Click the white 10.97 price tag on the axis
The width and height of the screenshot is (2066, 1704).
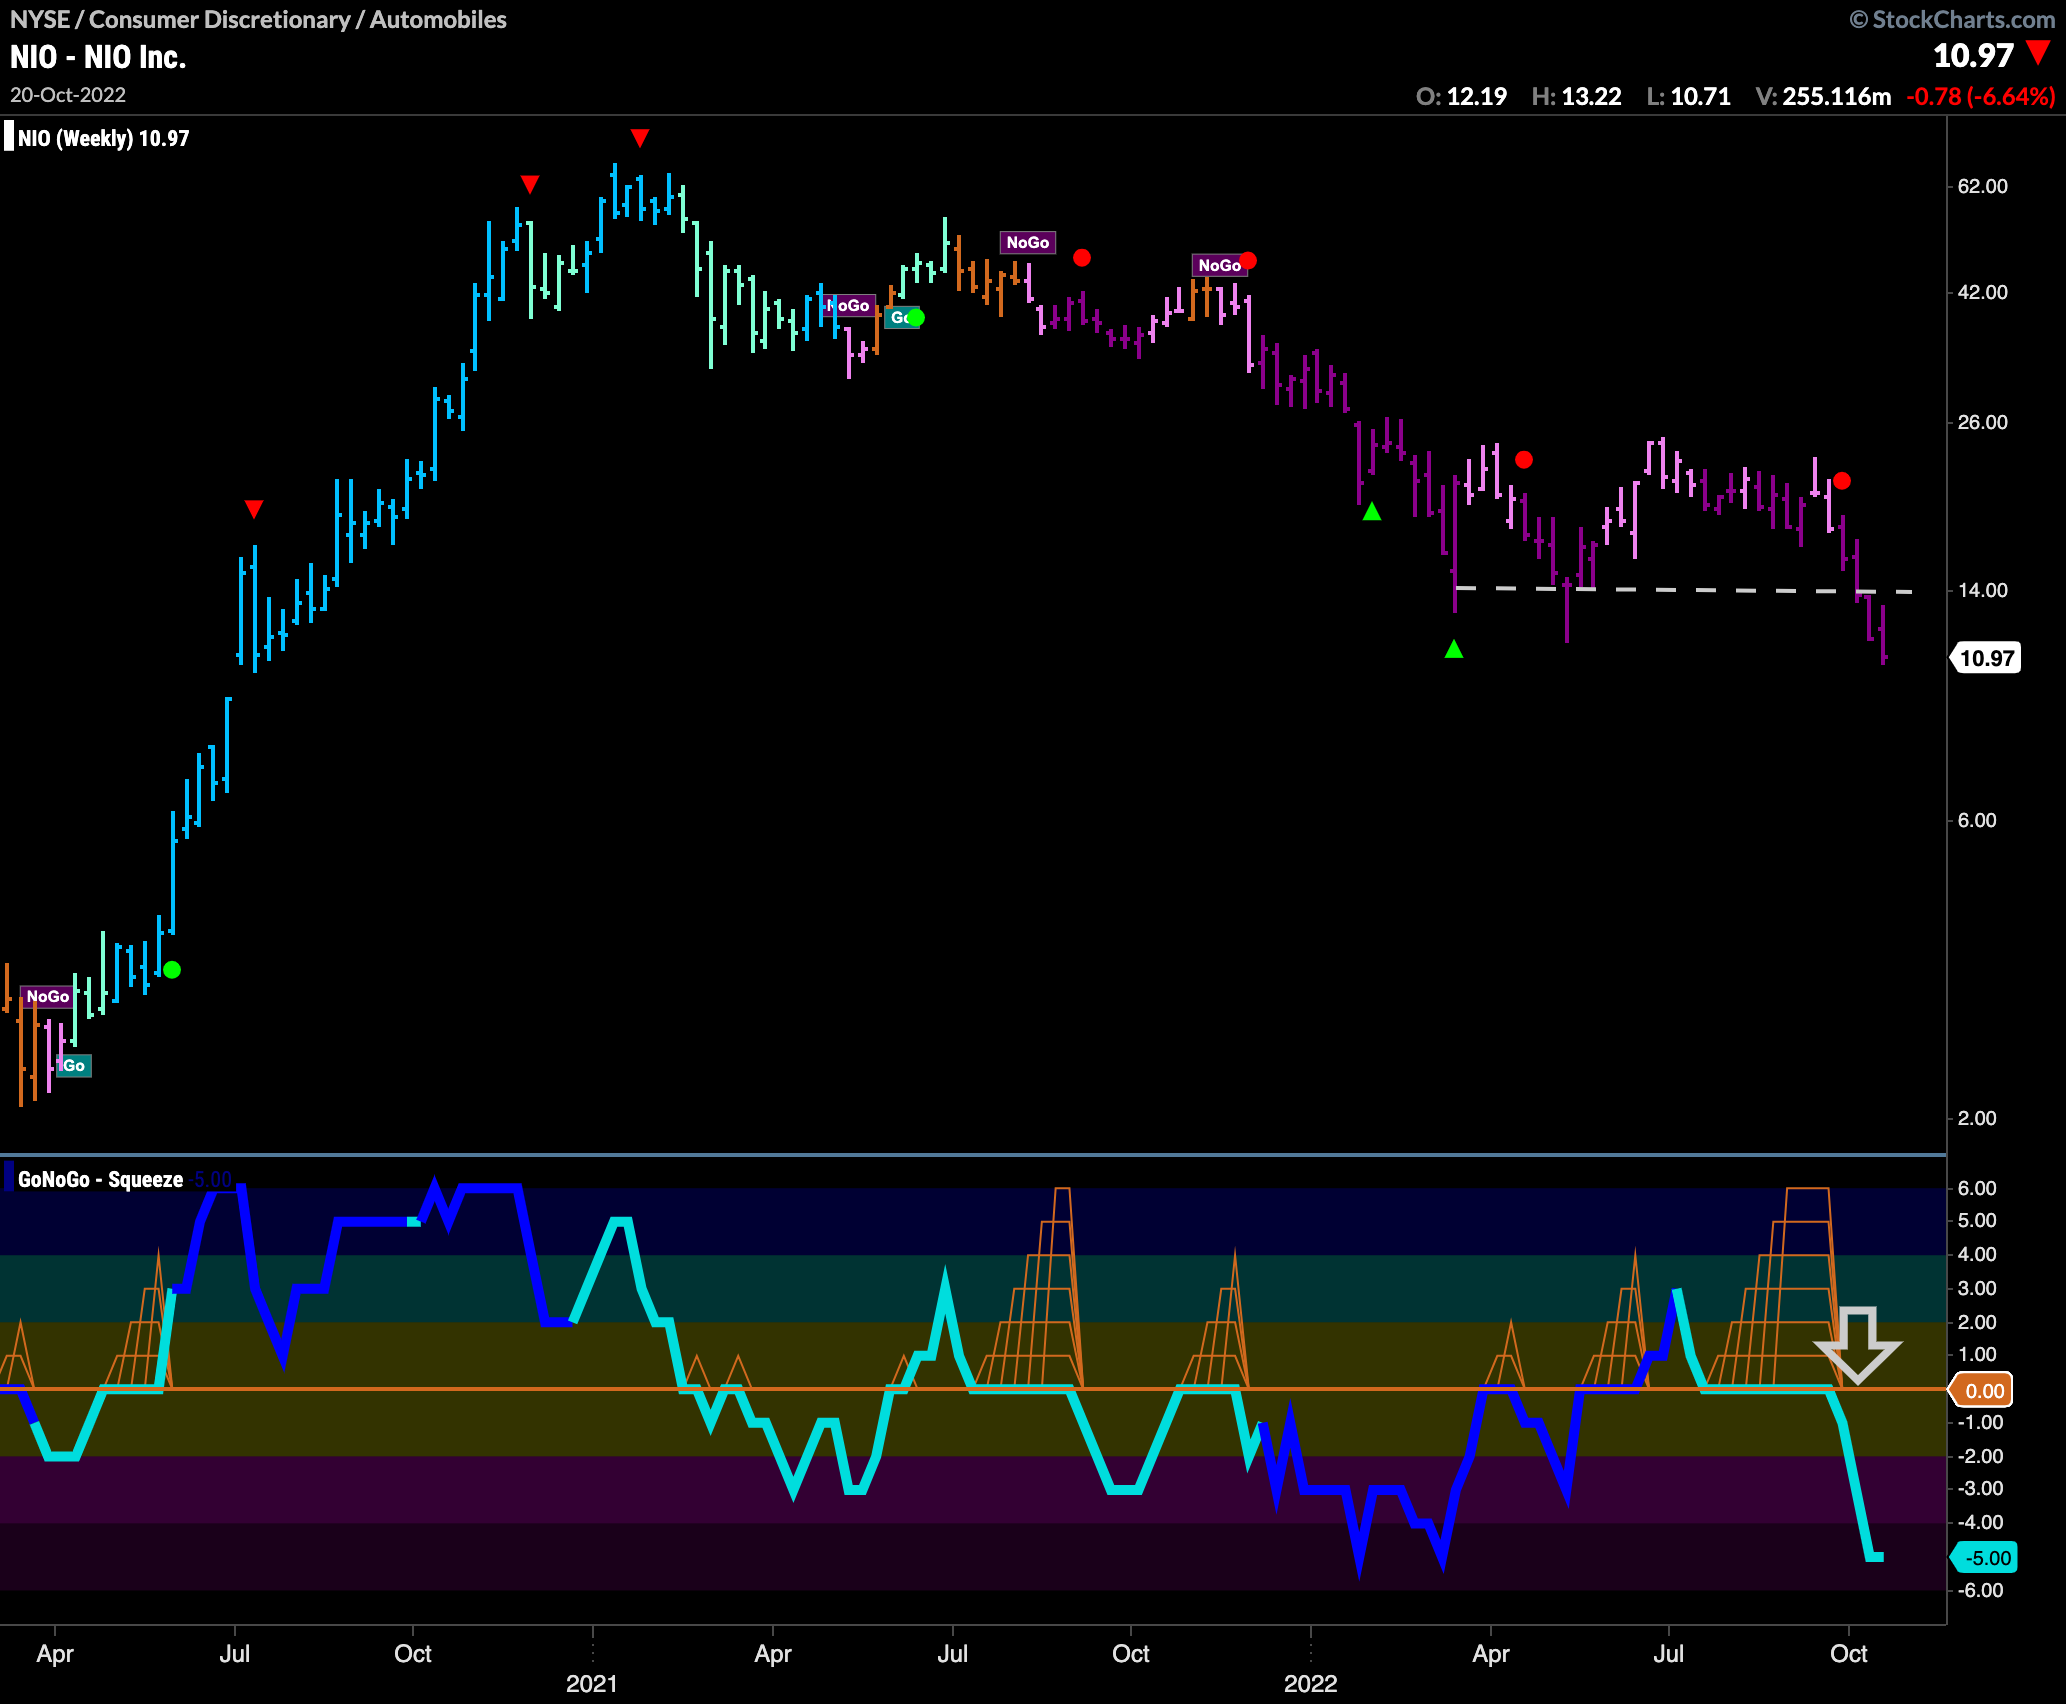click(x=1986, y=658)
